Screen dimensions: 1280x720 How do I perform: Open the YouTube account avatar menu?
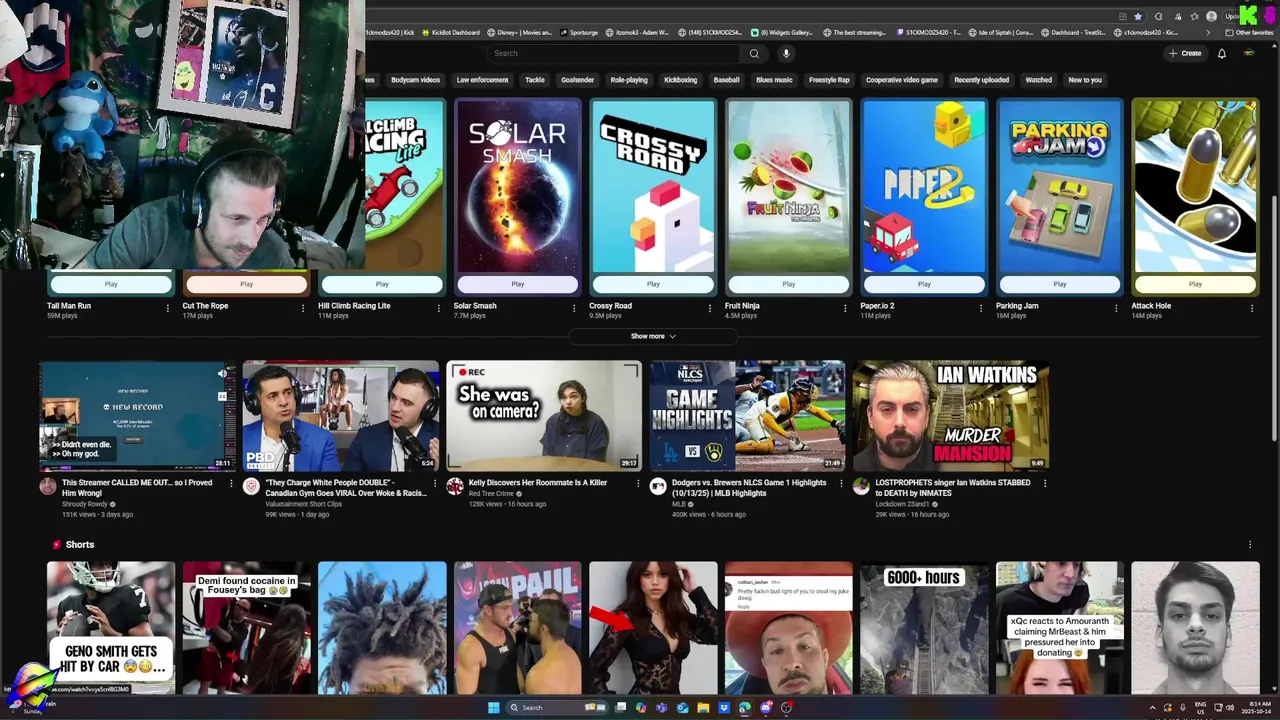click(1249, 53)
